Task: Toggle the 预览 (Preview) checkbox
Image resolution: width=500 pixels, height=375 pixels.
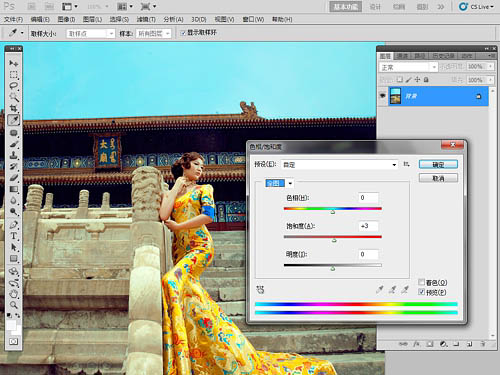Action: click(422, 292)
